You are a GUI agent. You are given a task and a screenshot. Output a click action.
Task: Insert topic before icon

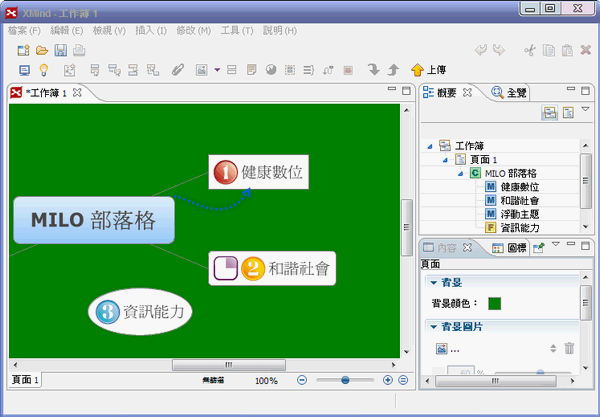pos(133,70)
